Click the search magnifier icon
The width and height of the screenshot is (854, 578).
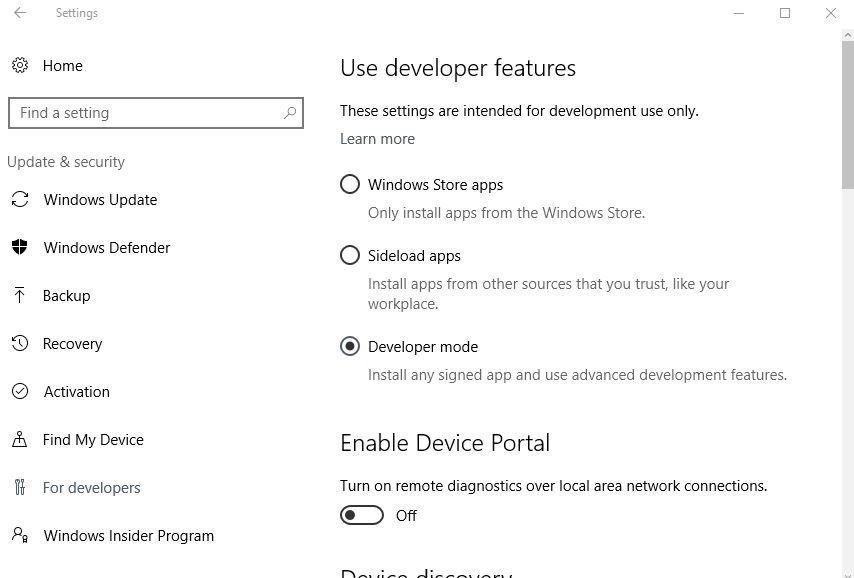(x=290, y=113)
